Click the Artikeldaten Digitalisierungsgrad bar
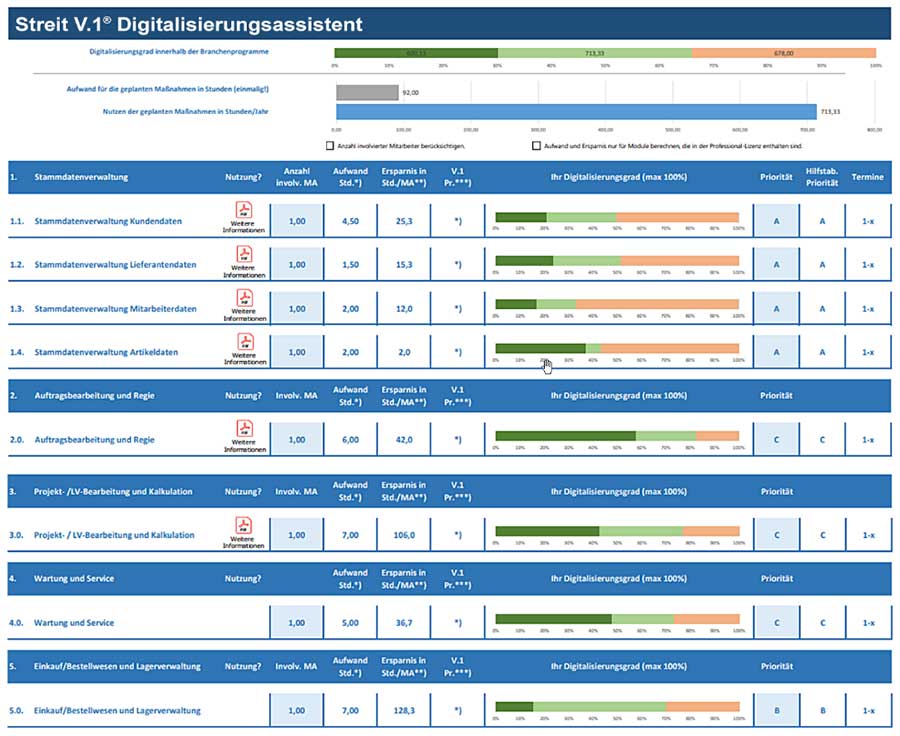This screenshot has width=900, height=736. pos(617,348)
